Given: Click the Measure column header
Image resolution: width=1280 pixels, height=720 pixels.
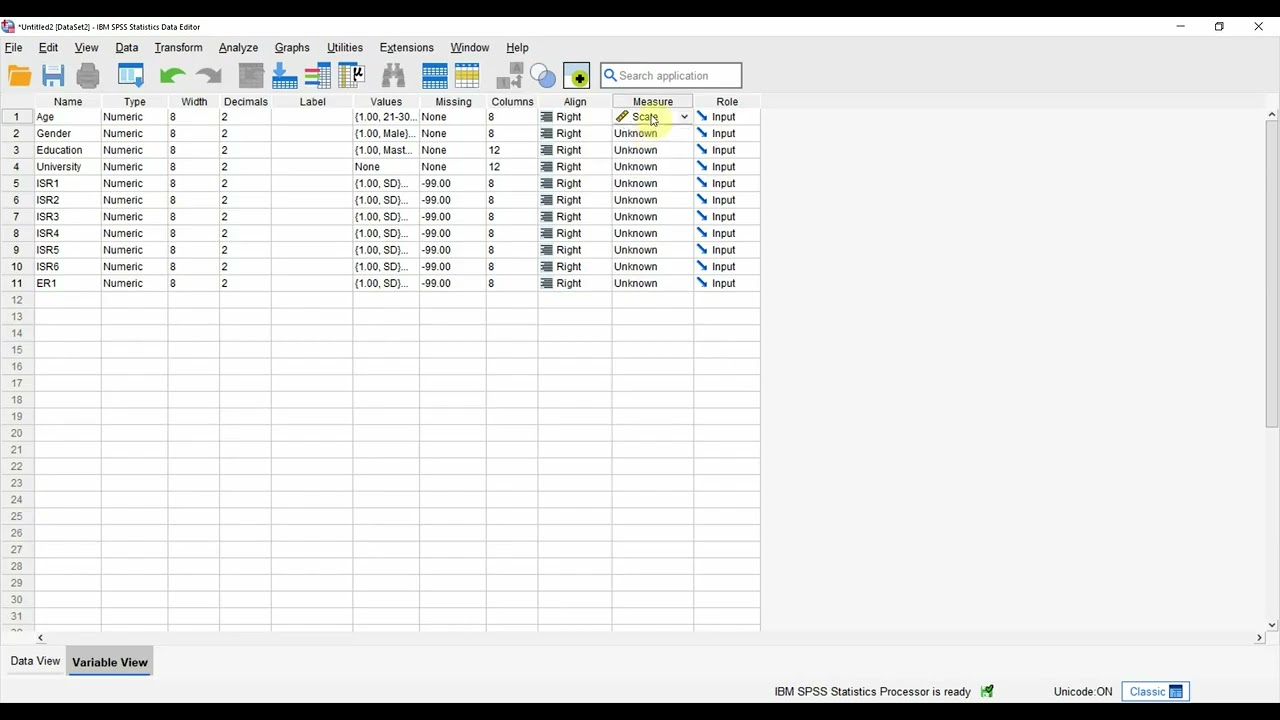Looking at the screenshot, I should pos(653,102).
